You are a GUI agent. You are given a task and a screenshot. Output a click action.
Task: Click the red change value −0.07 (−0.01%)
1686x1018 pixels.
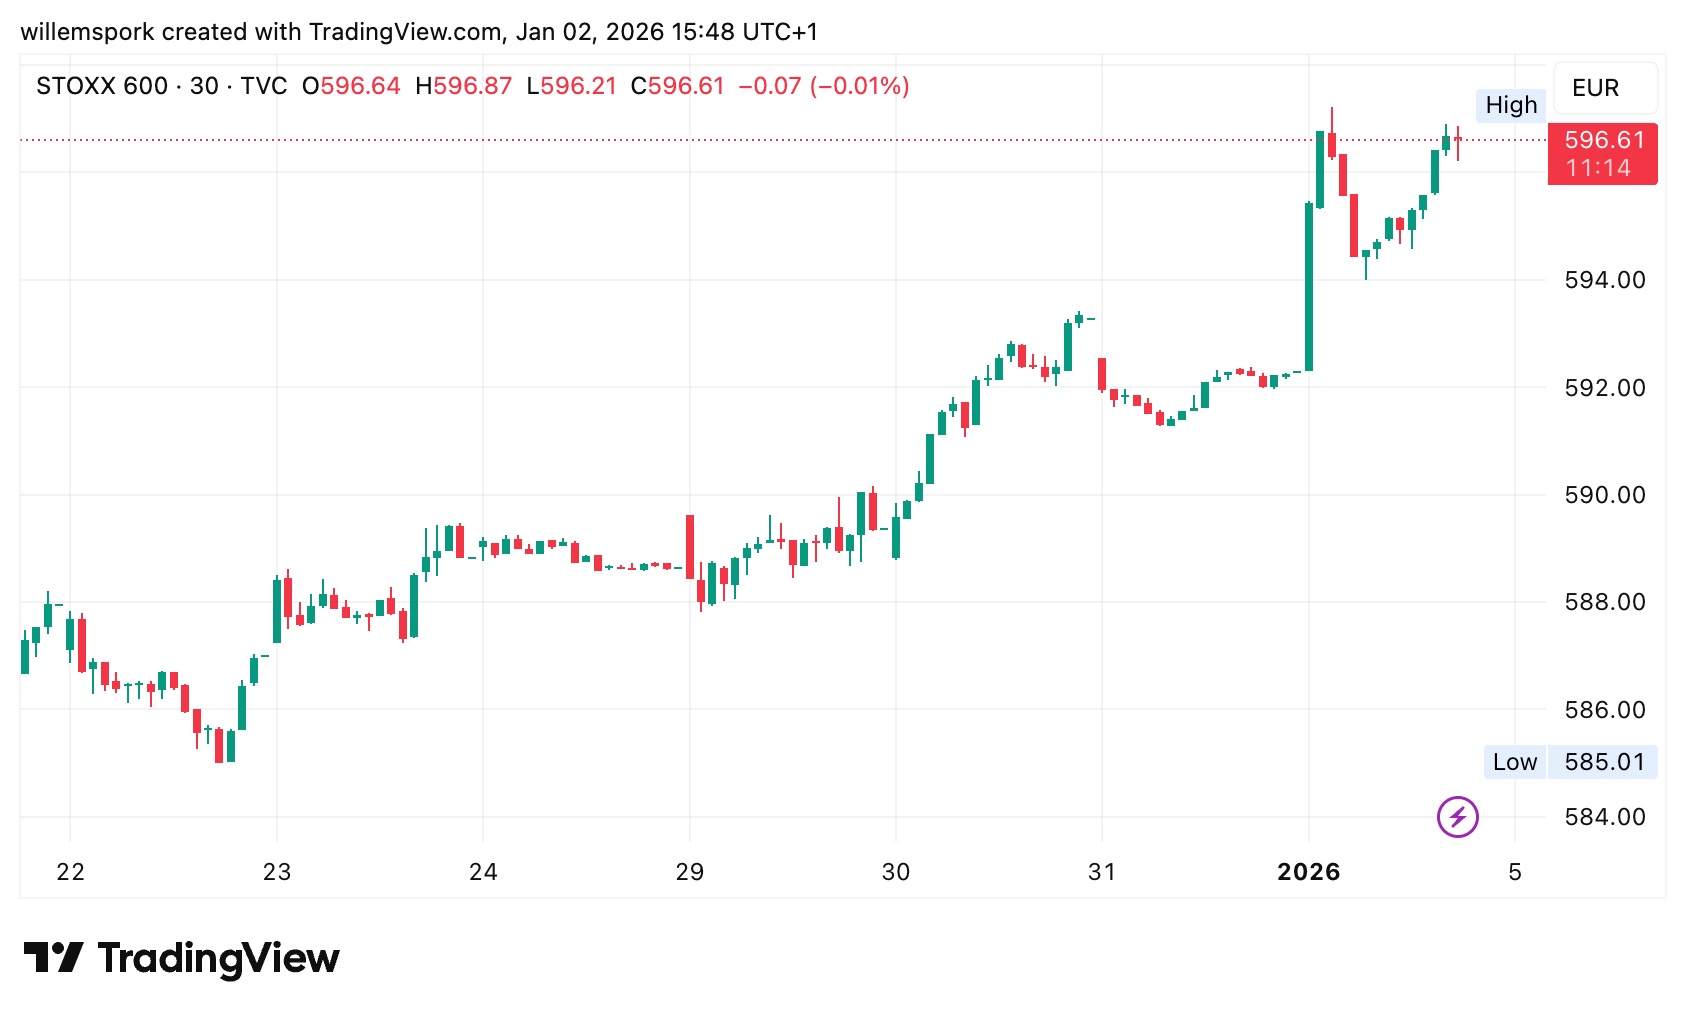point(823,86)
